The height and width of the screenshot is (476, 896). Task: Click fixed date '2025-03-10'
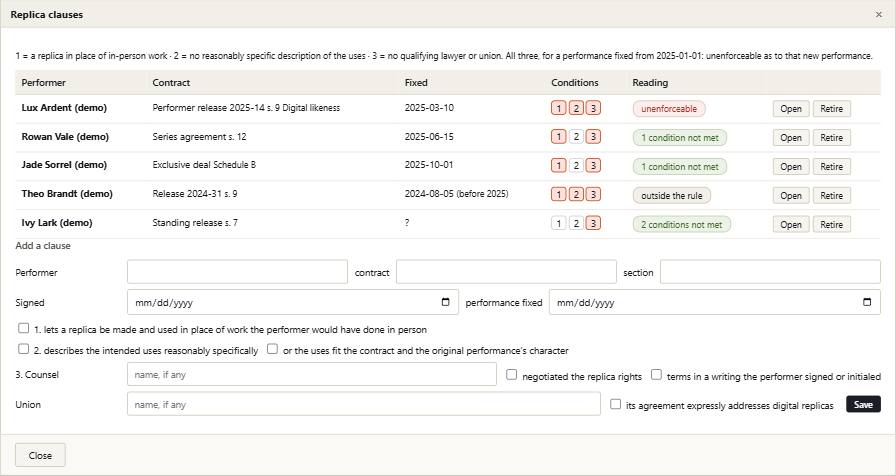point(429,107)
